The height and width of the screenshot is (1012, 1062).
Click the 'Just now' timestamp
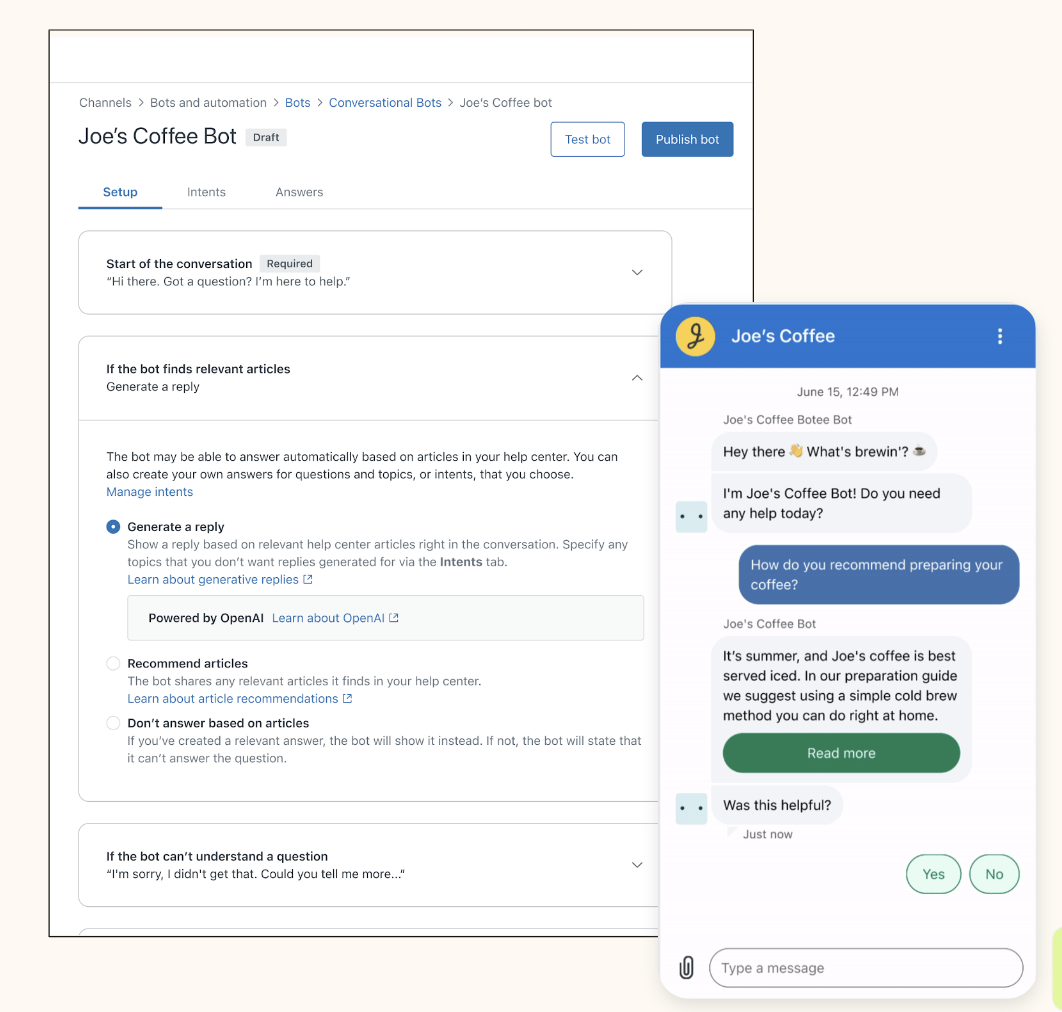(767, 835)
